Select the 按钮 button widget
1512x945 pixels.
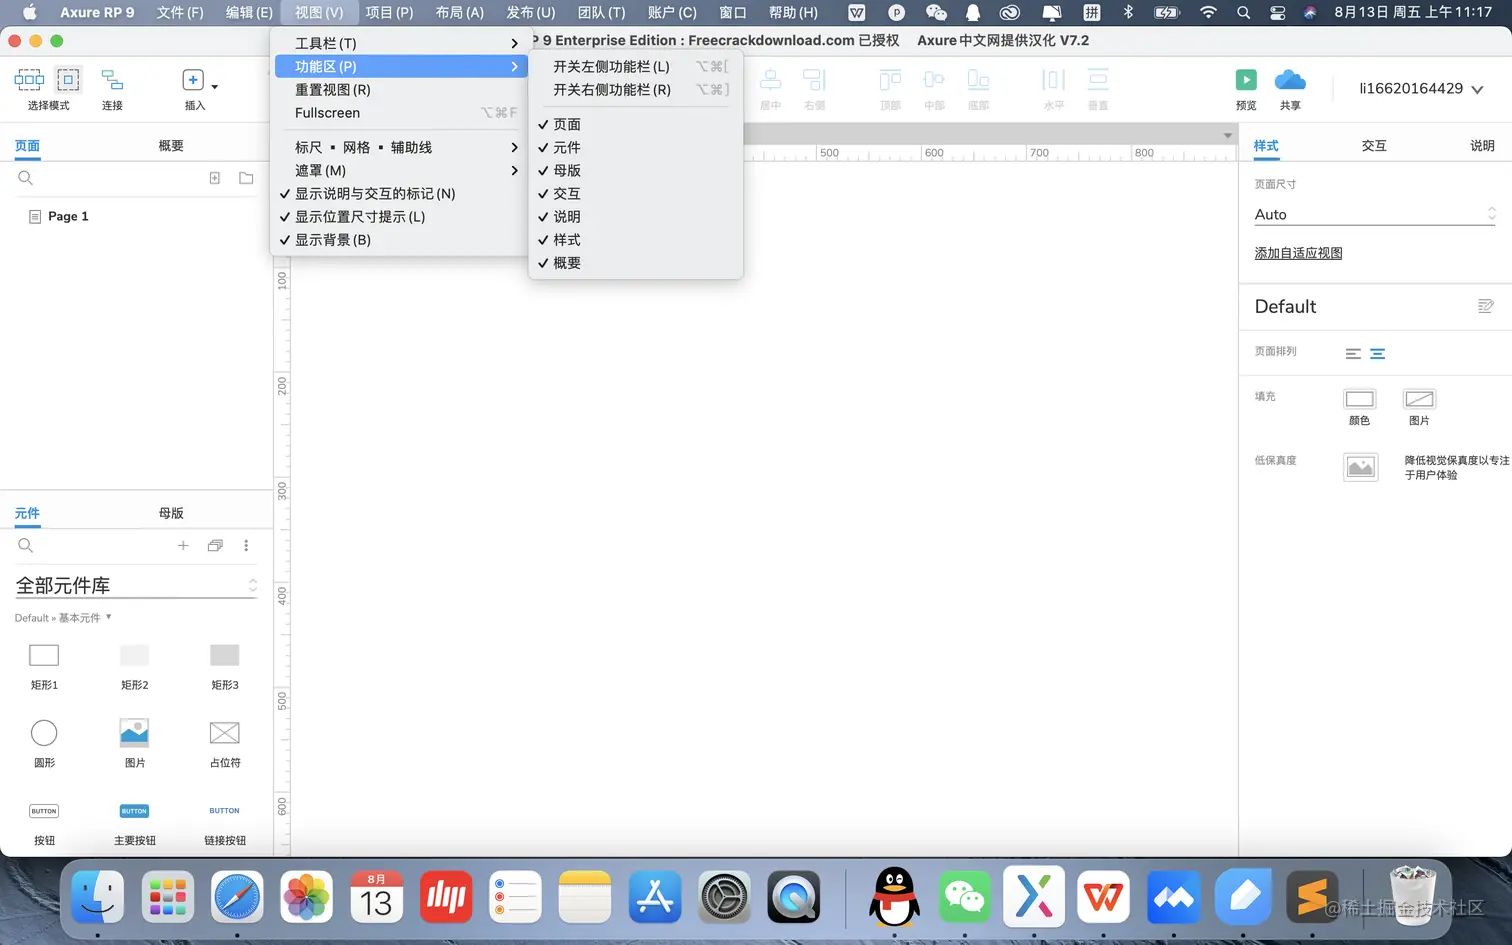coord(44,811)
